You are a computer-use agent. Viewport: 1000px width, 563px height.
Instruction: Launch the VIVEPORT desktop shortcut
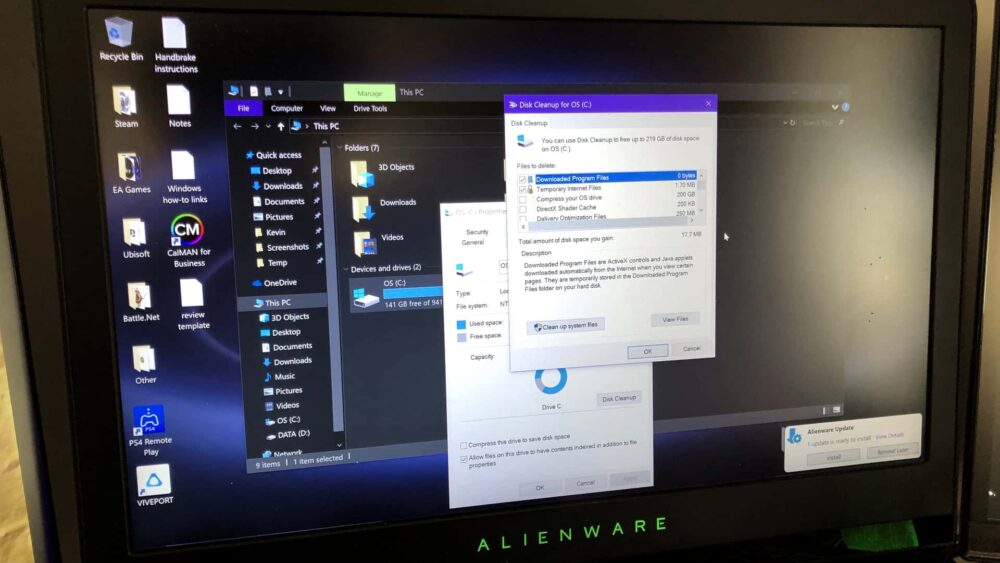click(154, 485)
